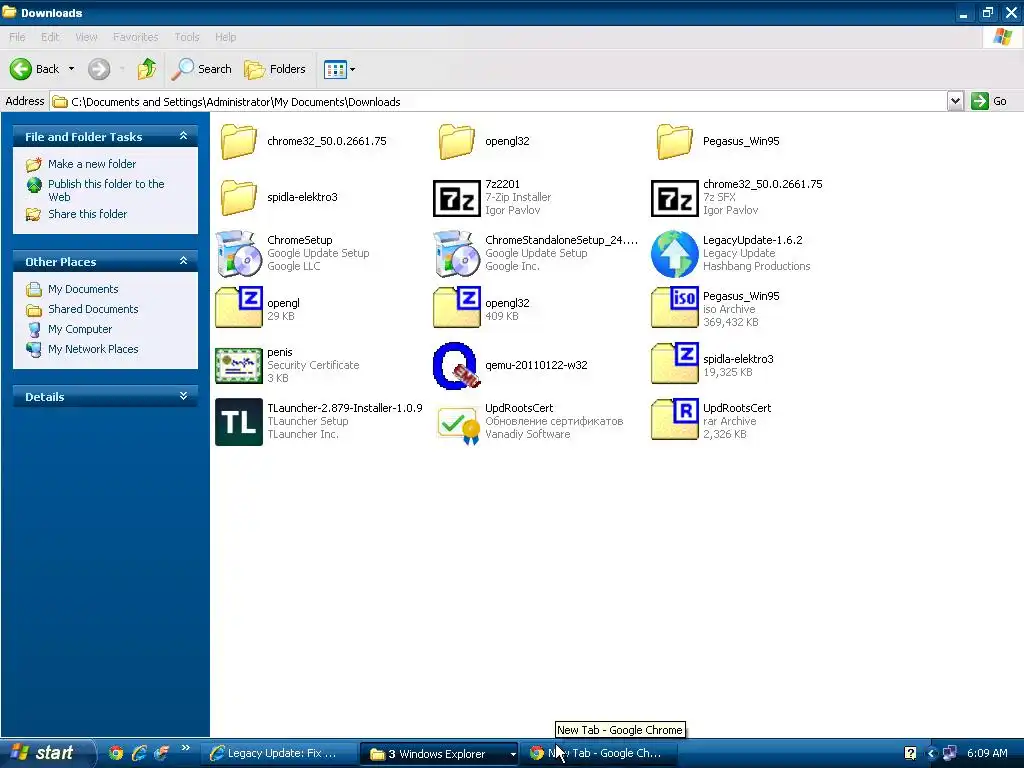
Task: Launch Chrome from quick launch bar
Action: (116, 753)
